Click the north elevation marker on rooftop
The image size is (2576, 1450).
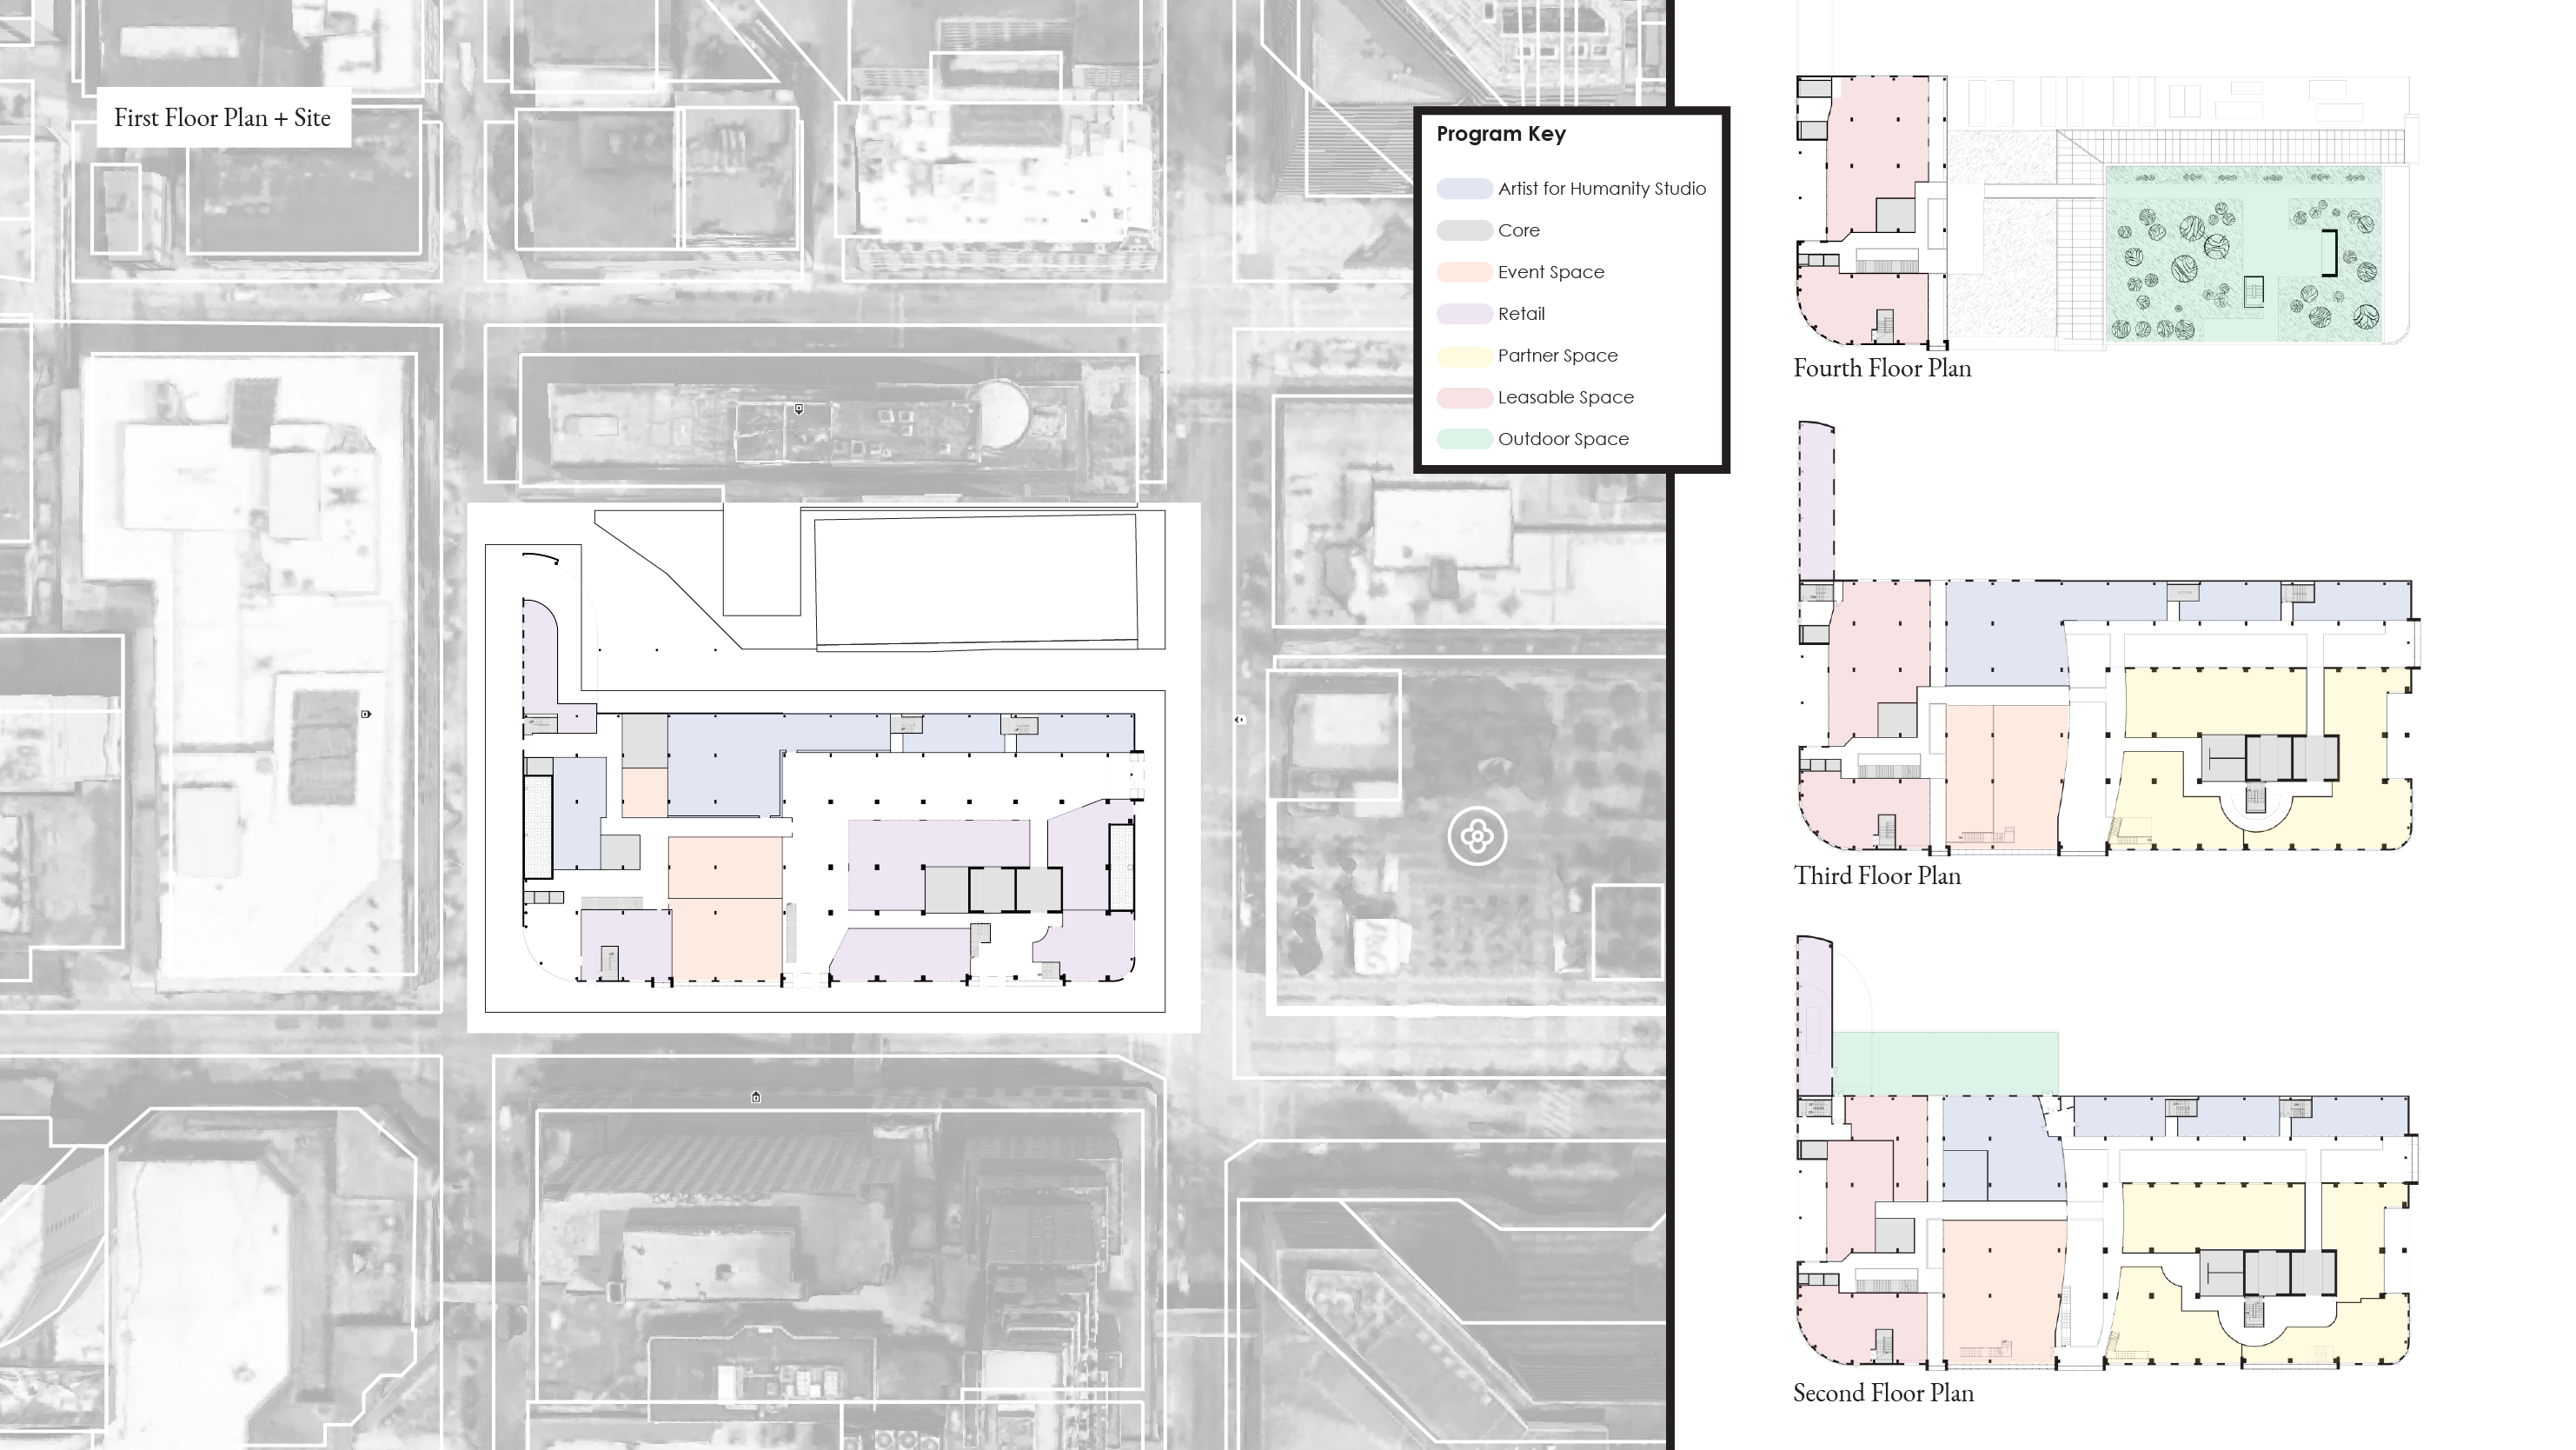coord(798,409)
